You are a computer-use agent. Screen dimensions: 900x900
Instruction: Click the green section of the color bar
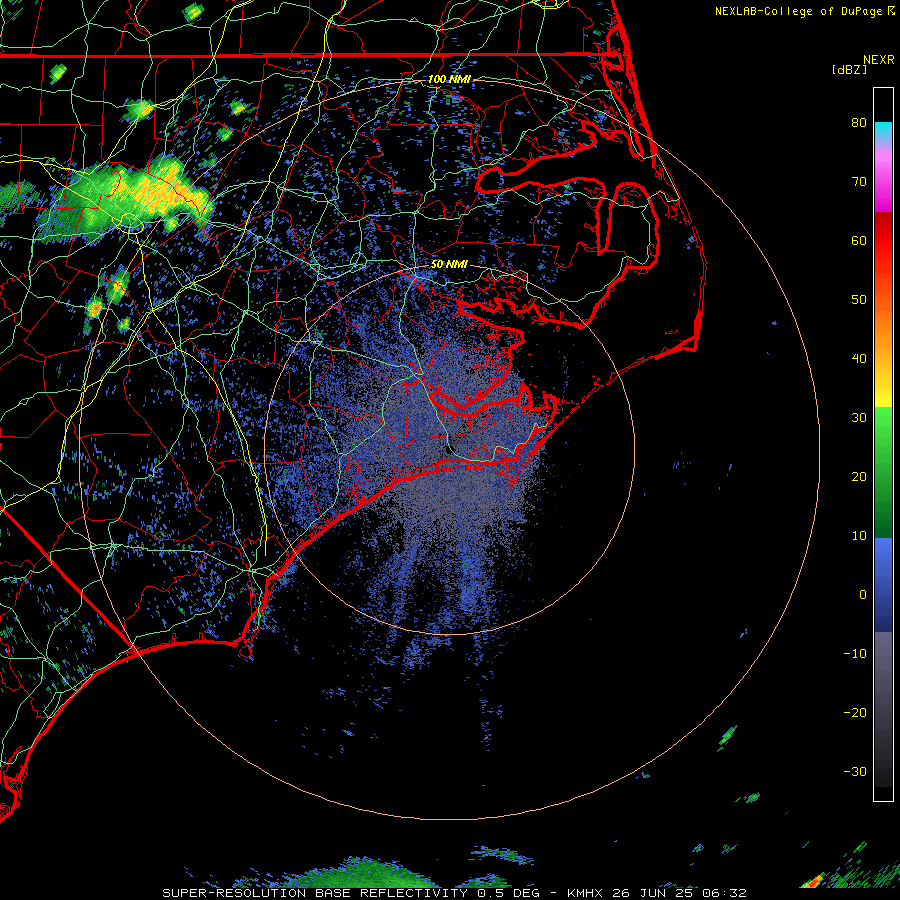883,472
